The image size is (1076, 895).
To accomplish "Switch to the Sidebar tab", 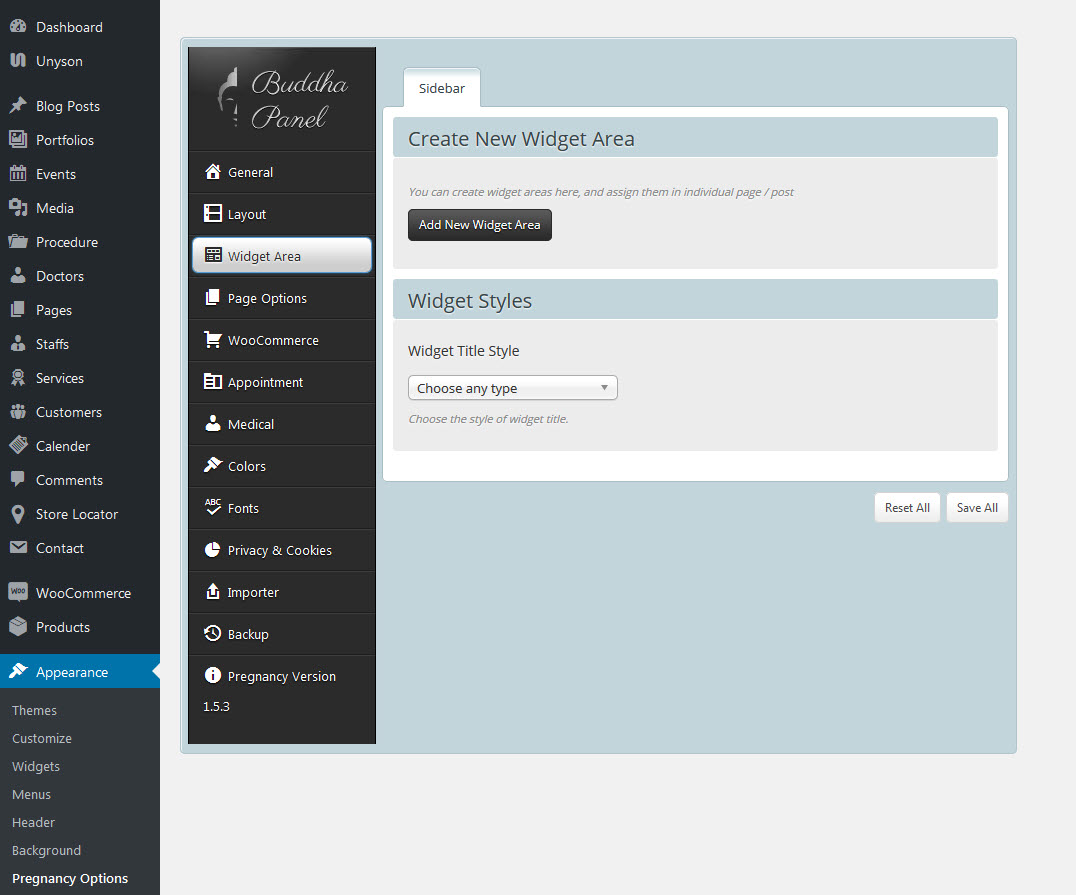I will tap(441, 88).
